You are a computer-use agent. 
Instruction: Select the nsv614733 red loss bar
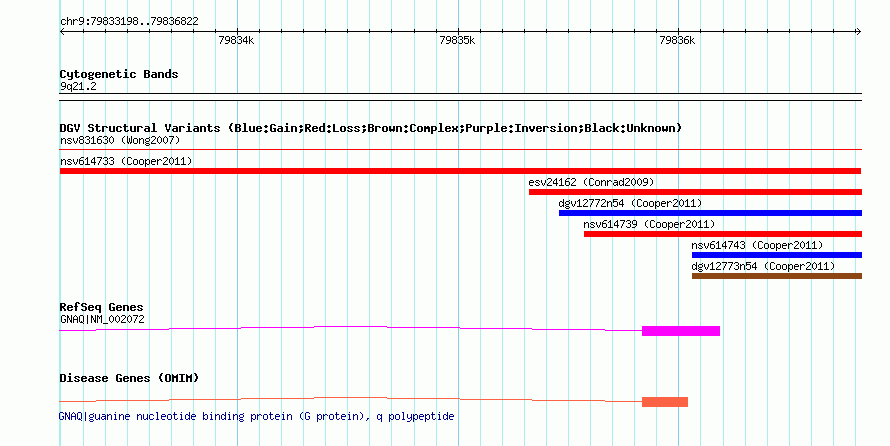tap(460, 171)
